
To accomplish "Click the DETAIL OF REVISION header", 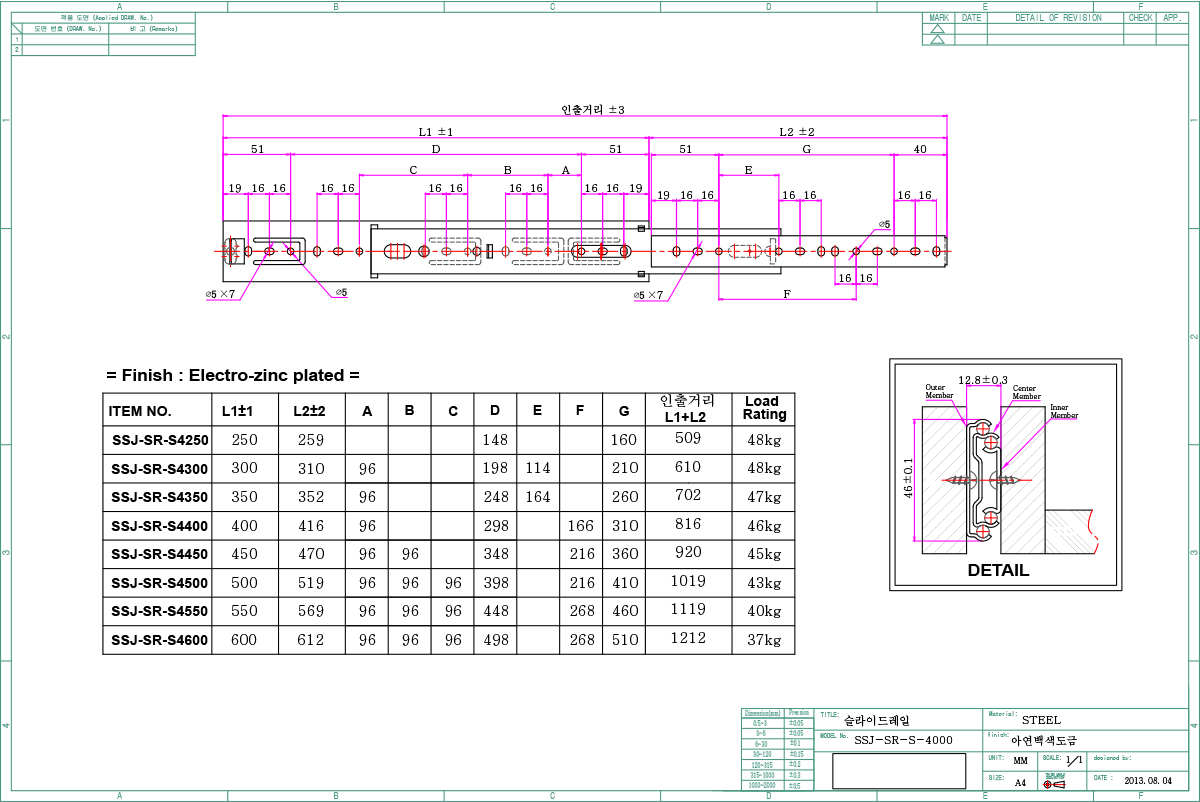I will click(1058, 18).
